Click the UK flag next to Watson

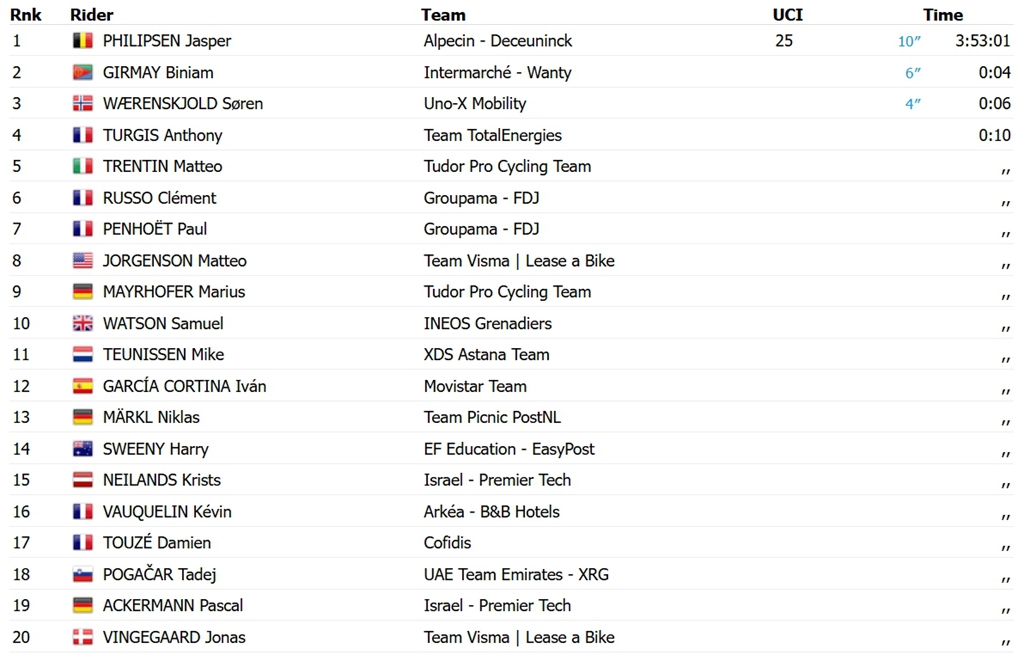pos(82,323)
